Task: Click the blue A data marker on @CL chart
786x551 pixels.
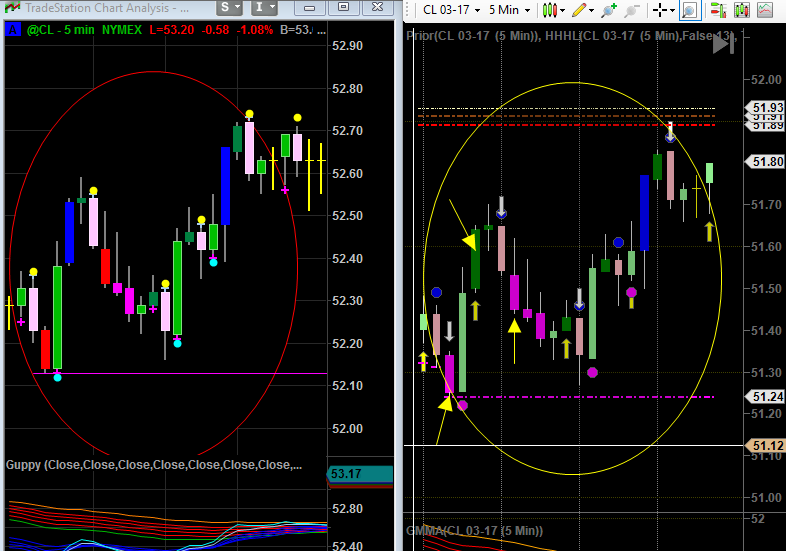Action: (13, 30)
